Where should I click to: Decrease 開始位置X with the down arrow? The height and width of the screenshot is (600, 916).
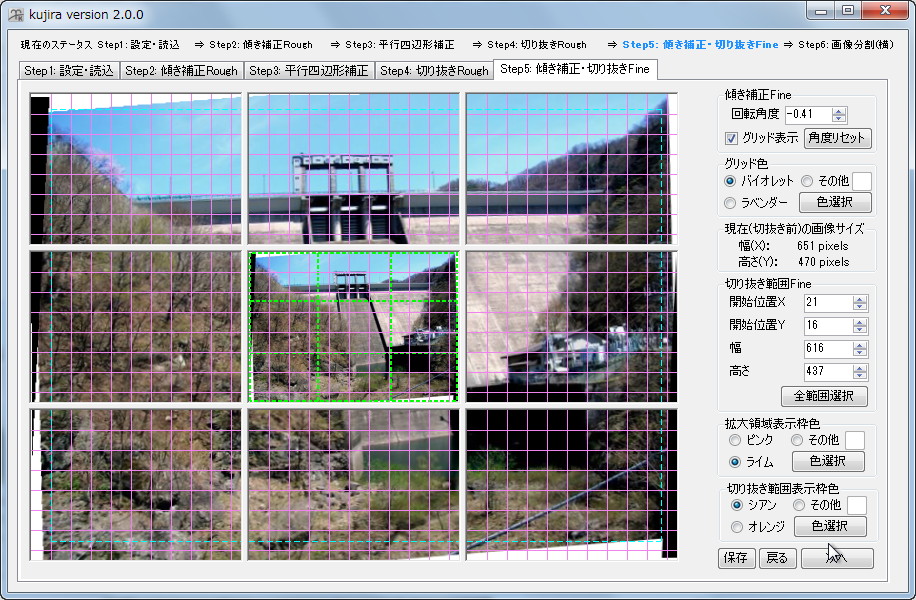click(x=859, y=306)
